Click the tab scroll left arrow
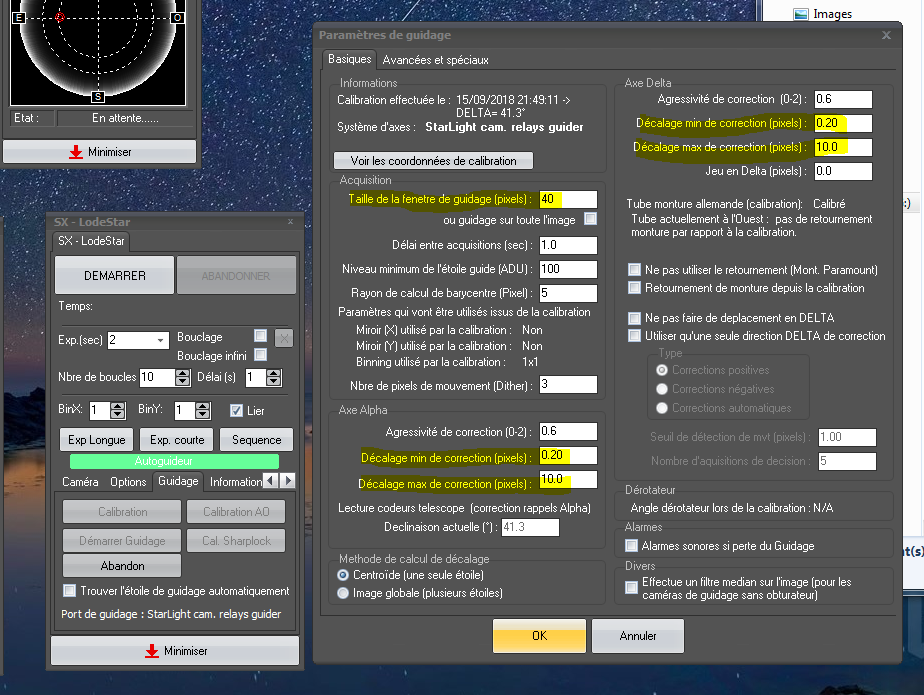 click(270, 480)
